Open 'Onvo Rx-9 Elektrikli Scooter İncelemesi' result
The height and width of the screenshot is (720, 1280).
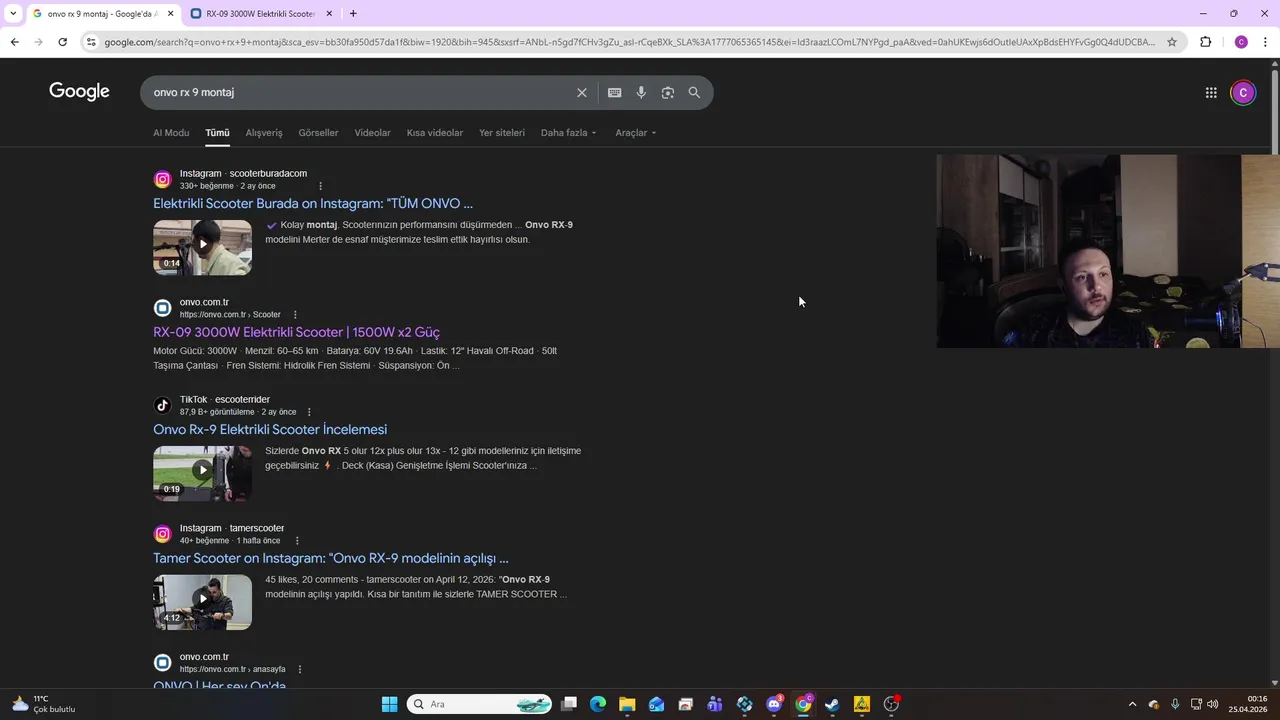pyautogui.click(x=270, y=429)
